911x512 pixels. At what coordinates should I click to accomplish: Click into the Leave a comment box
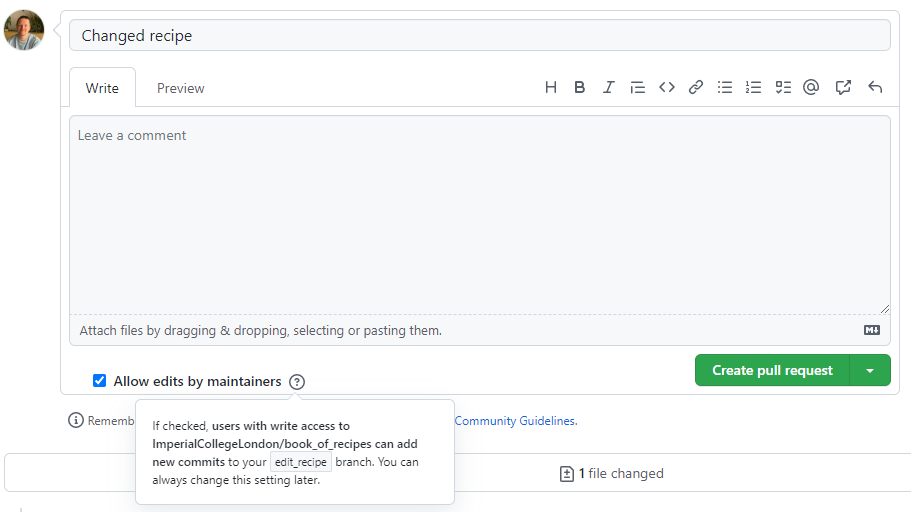[x=480, y=215]
